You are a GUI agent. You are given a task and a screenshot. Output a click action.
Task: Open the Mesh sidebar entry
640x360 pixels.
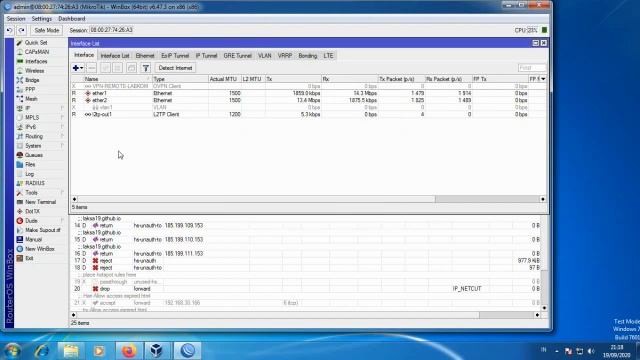(31, 99)
